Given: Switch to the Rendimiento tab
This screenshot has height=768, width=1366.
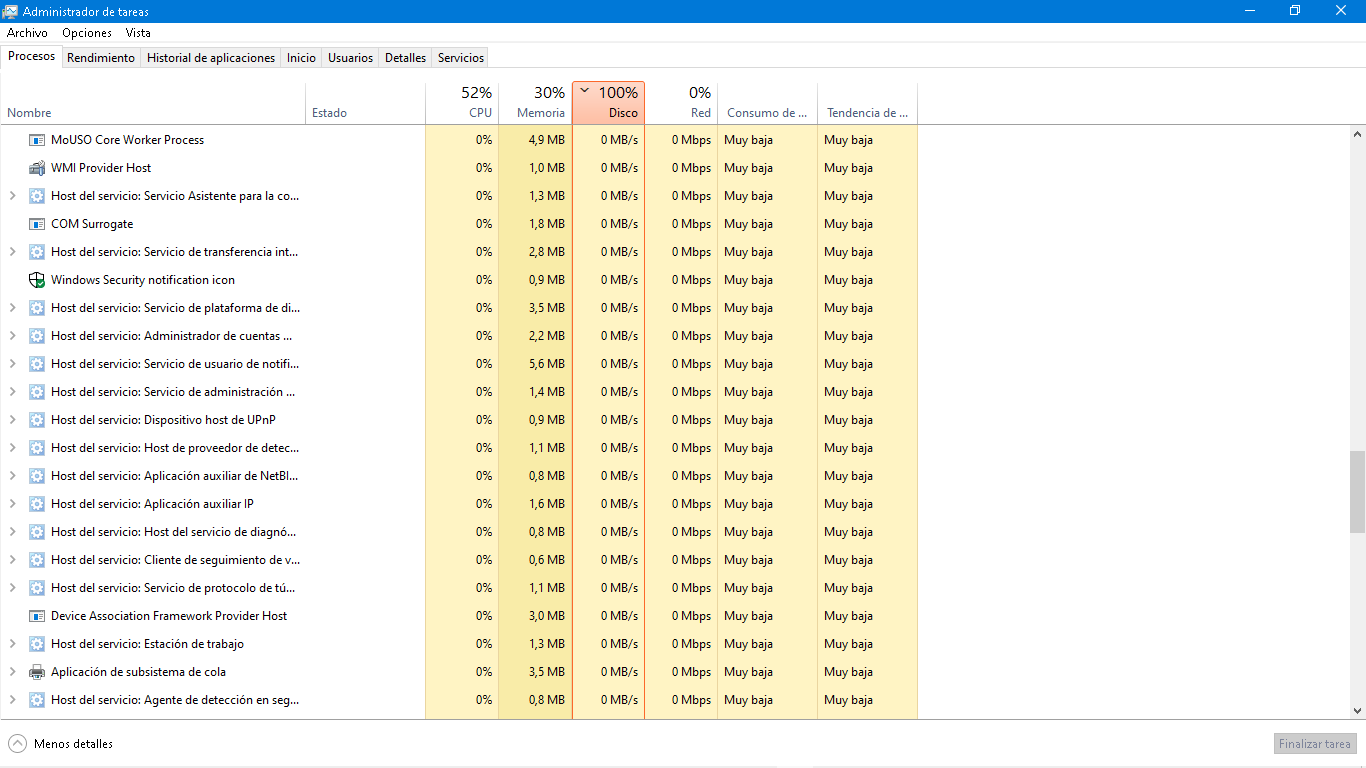Looking at the screenshot, I should click(101, 58).
